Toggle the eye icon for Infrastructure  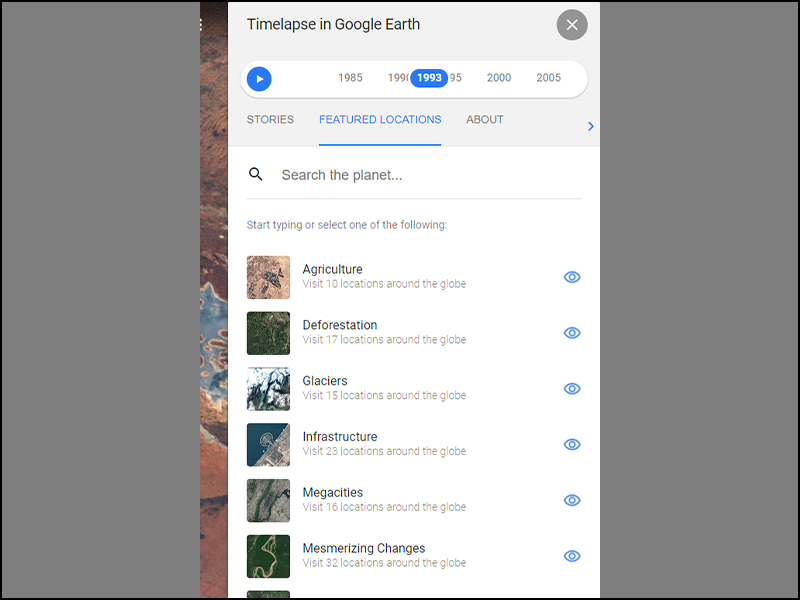pos(572,444)
